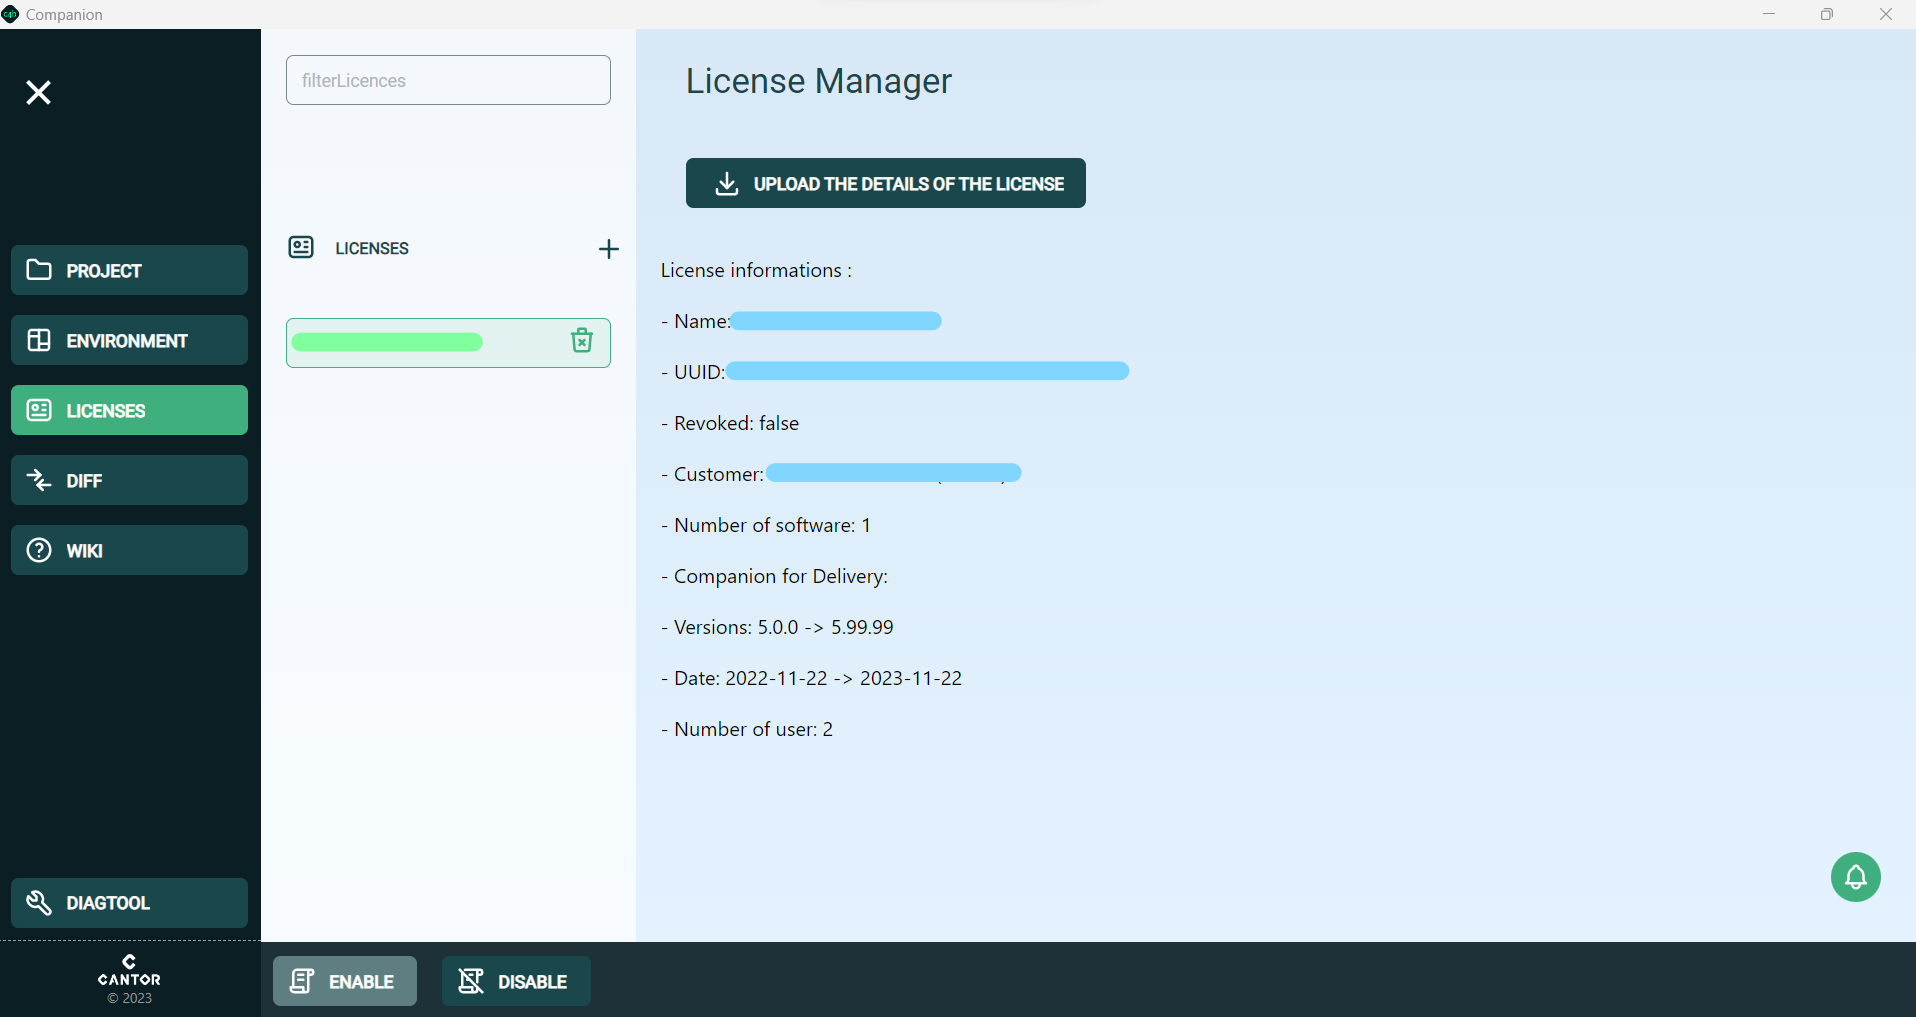
Task: Open the Diff section
Action: [x=129, y=480]
